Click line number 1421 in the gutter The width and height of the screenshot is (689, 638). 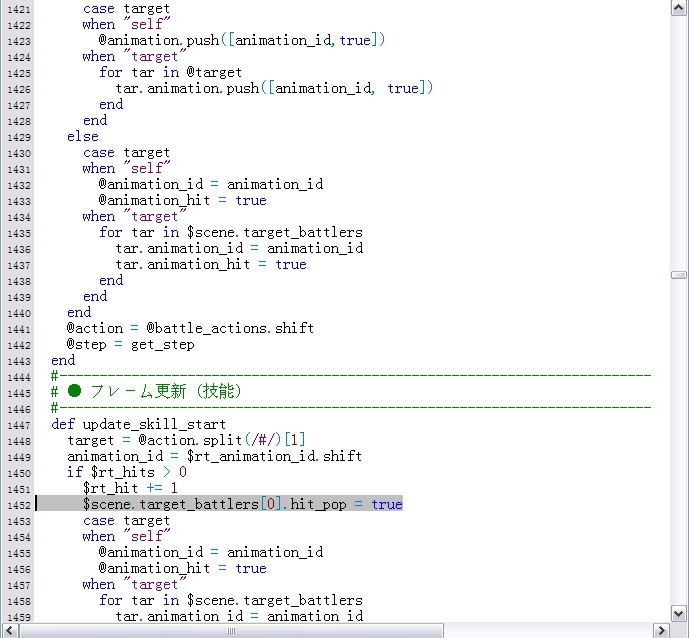click(19, 9)
